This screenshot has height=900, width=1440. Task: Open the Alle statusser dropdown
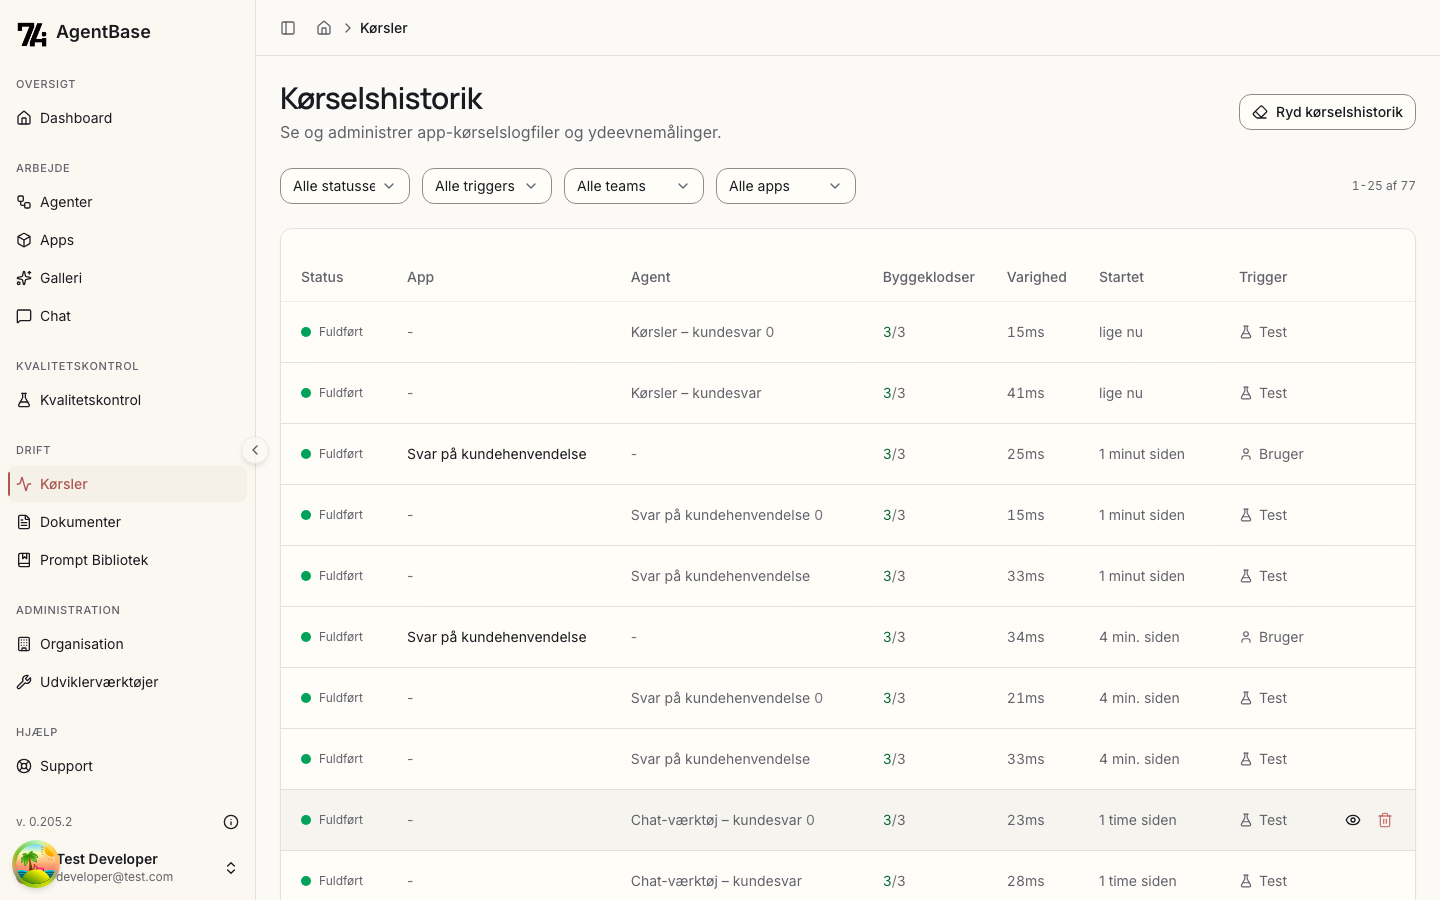click(x=345, y=186)
